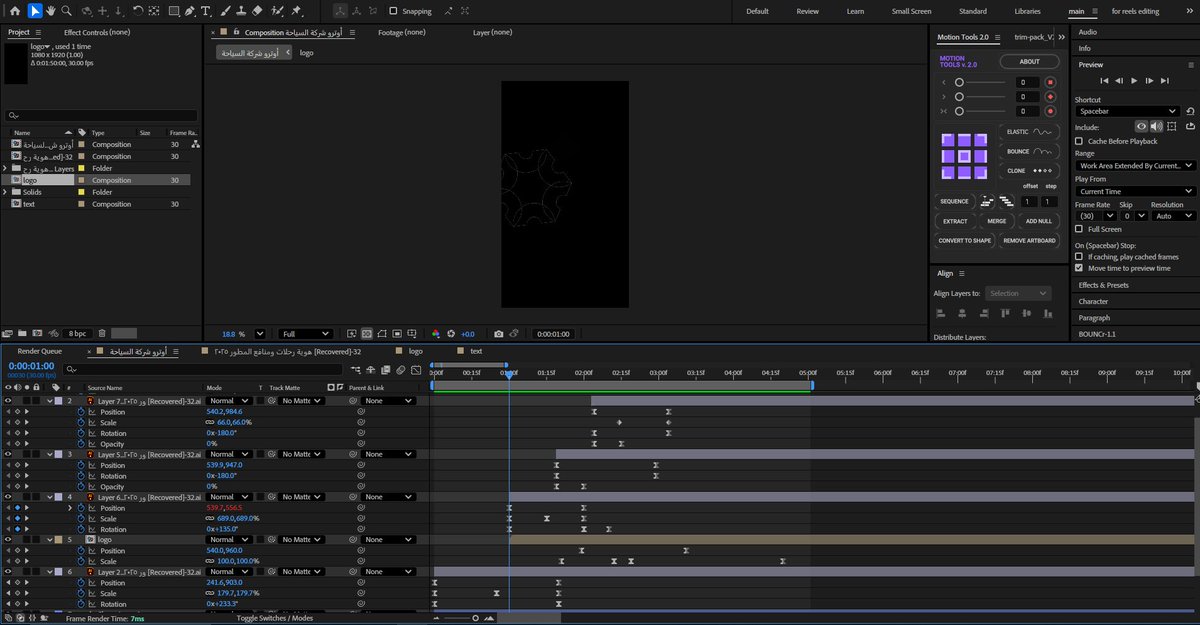Uncheck Move time to preview time
1200x625 pixels.
point(1079,268)
